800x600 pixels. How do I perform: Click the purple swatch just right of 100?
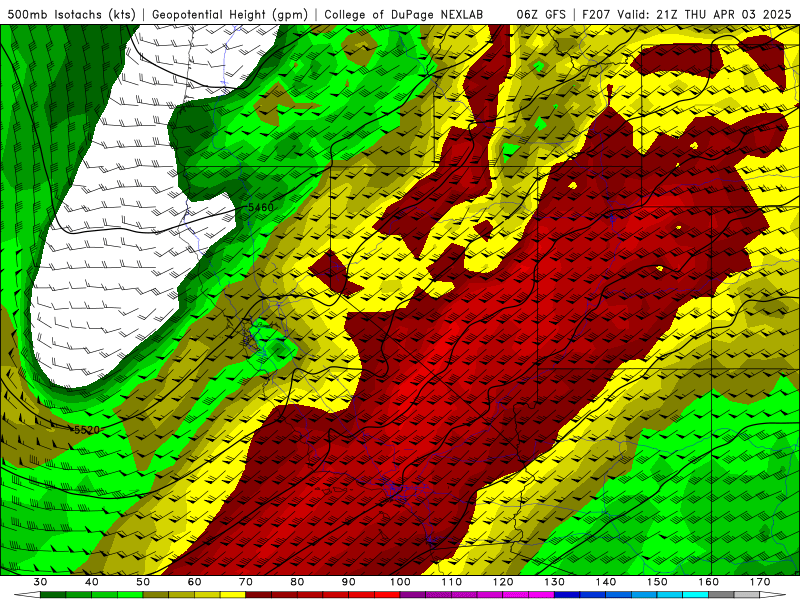click(x=413, y=595)
